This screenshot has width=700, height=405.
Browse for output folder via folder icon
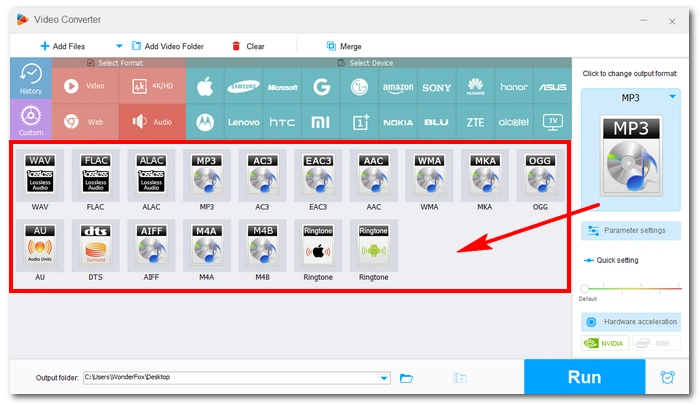click(406, 378)
